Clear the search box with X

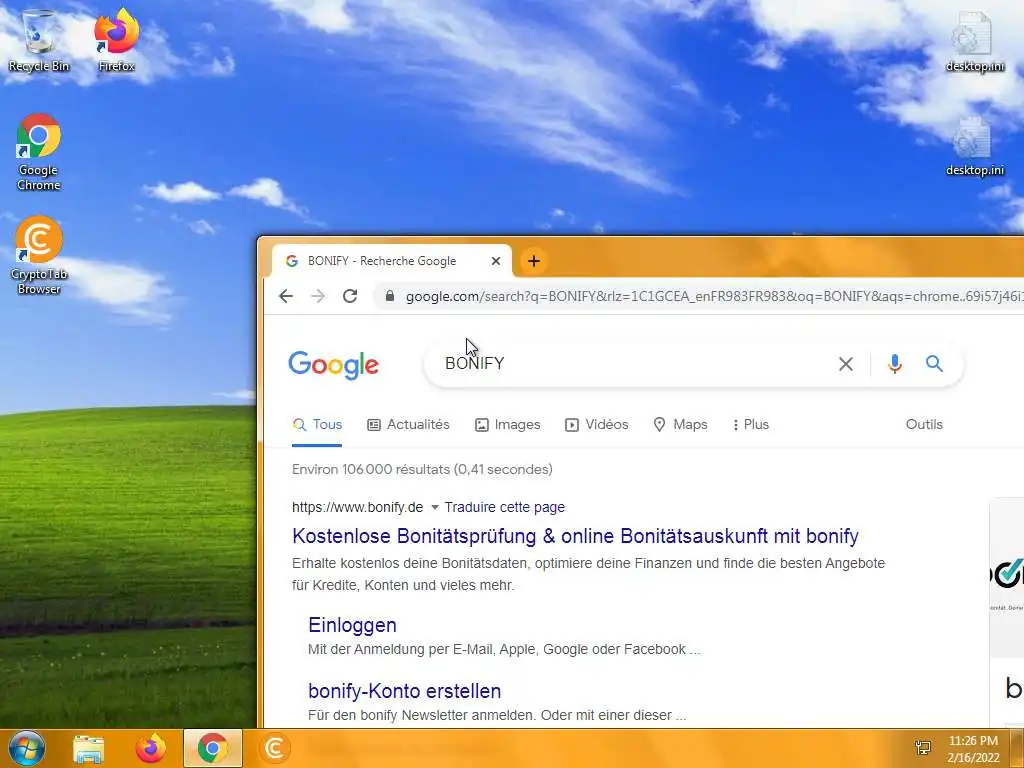[846, 364]
